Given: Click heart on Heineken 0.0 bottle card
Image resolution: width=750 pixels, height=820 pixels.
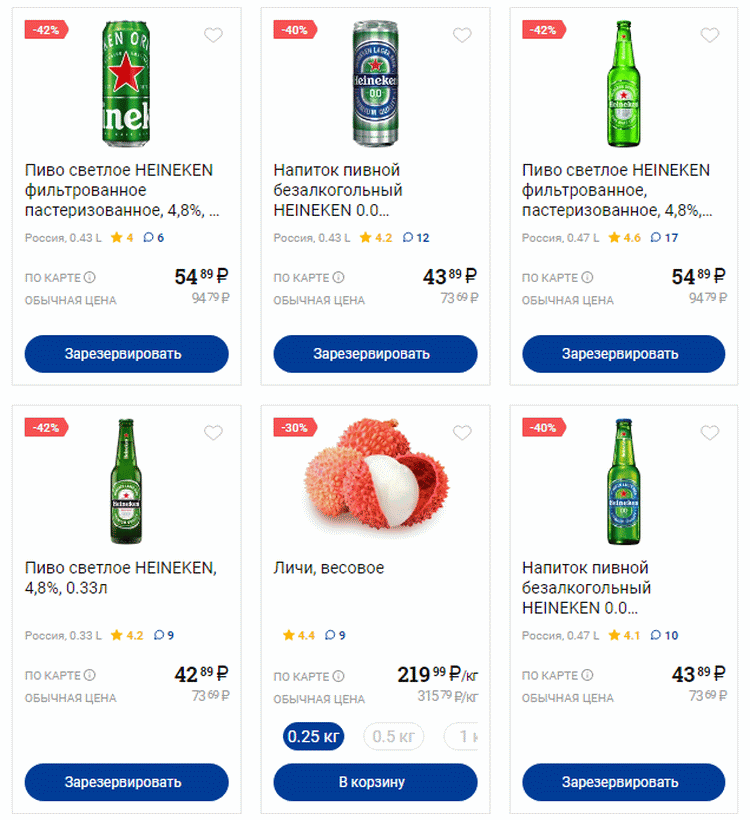Looking at the screenshot, I should pyautogui.click(x=710, y=433).
